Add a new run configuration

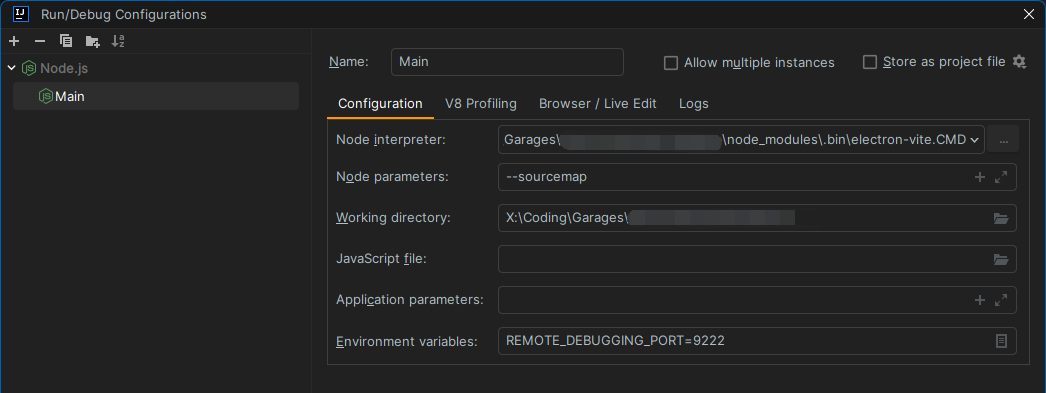click(x=14, y=41)
